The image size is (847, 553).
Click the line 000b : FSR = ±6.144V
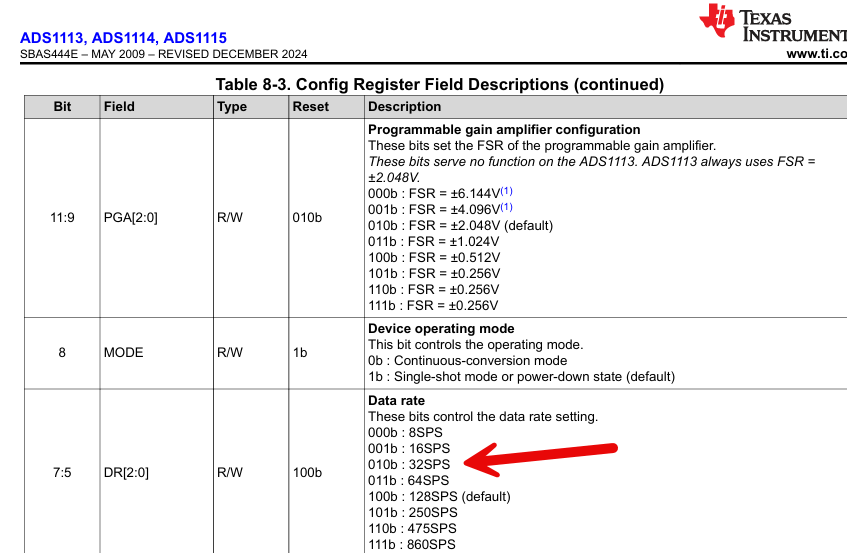coord(434,193)
